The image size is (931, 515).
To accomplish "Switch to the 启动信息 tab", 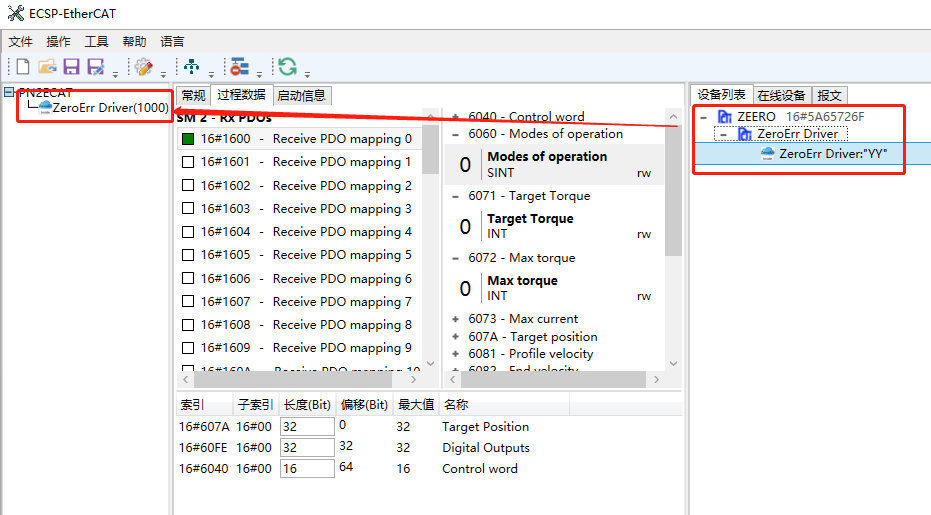I will coord(302,96).
